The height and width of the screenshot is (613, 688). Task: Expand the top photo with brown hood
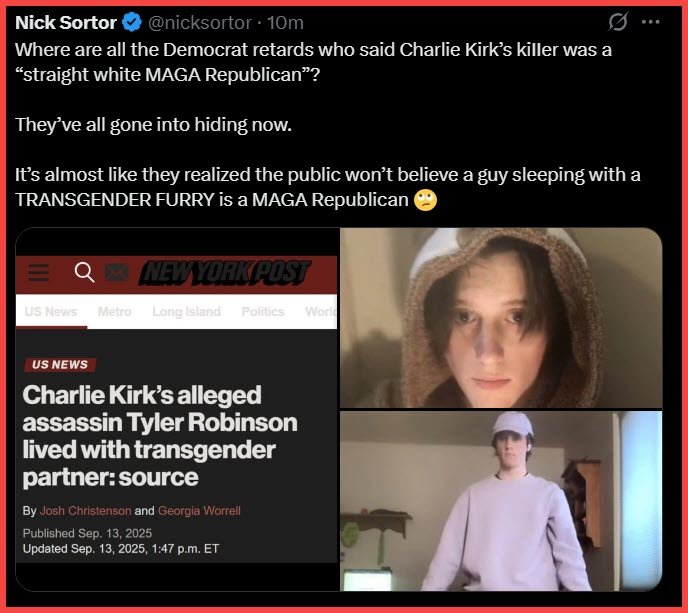point(500,318)
